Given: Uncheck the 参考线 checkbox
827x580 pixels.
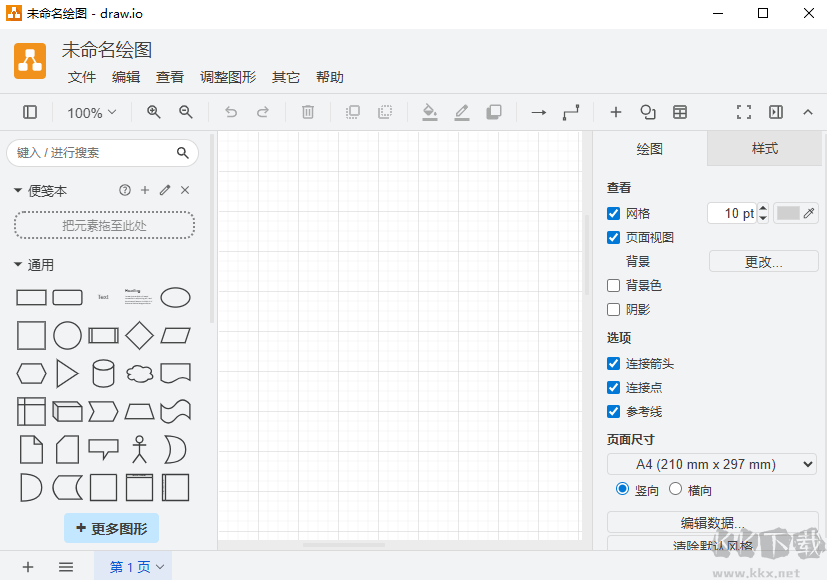Looking at the screenshot, I should tap(613, 412).
